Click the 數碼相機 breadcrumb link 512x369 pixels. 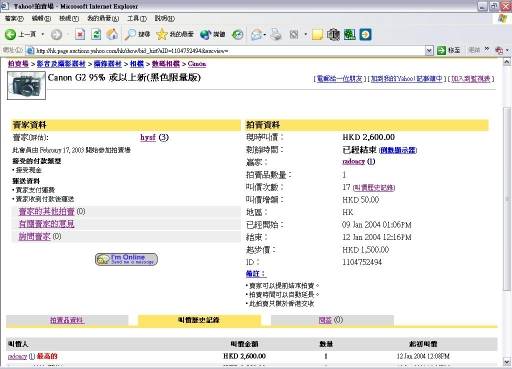166,64
